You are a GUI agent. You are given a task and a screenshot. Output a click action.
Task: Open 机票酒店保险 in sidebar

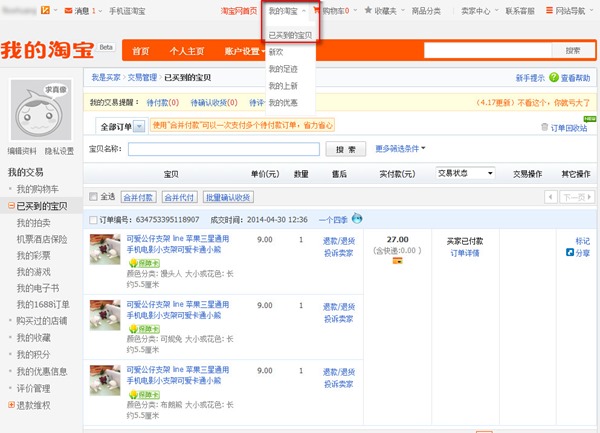[42, 239]
